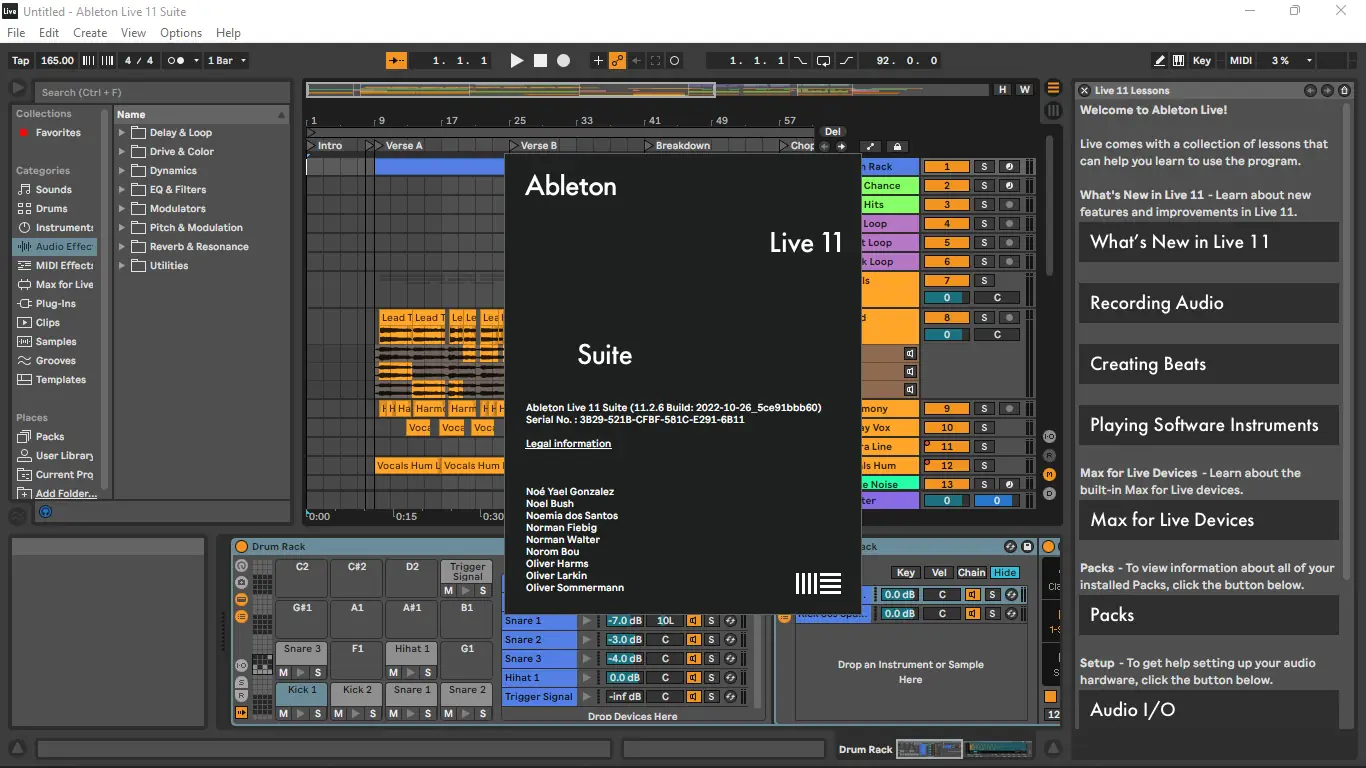Click the Arrangement Record button
Screen dimensions: 1366x768
563,61
